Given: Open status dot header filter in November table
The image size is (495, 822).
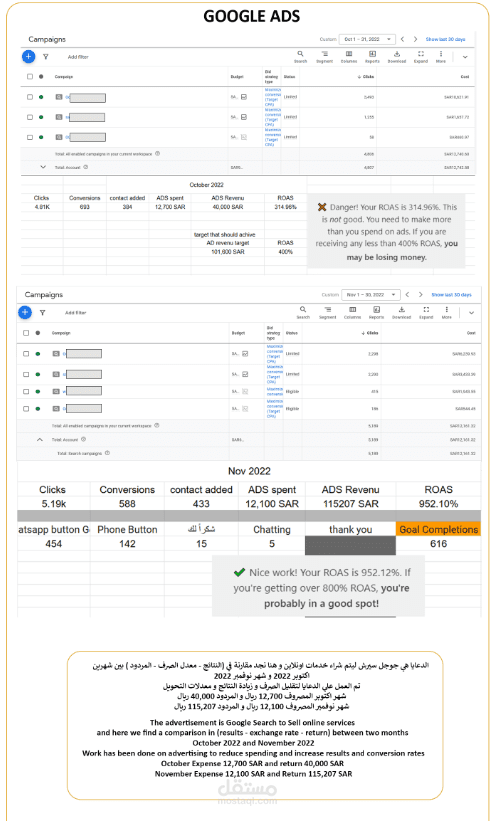Looking at the screenshot, I should (38, 333).
